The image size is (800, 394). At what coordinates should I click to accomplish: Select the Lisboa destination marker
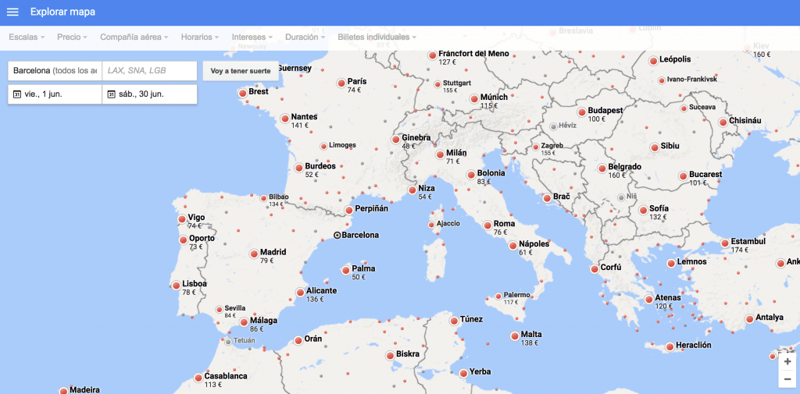point(177,285)
